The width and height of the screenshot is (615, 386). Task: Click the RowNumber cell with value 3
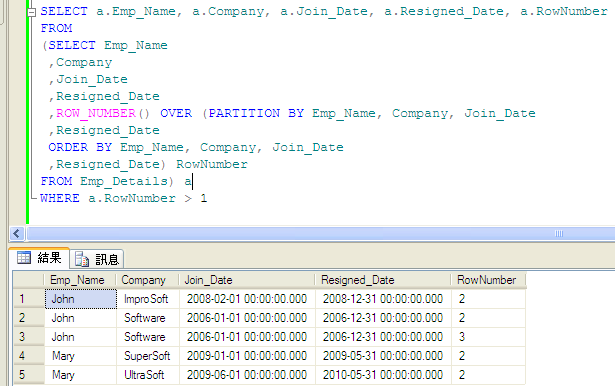pos(488,337)
